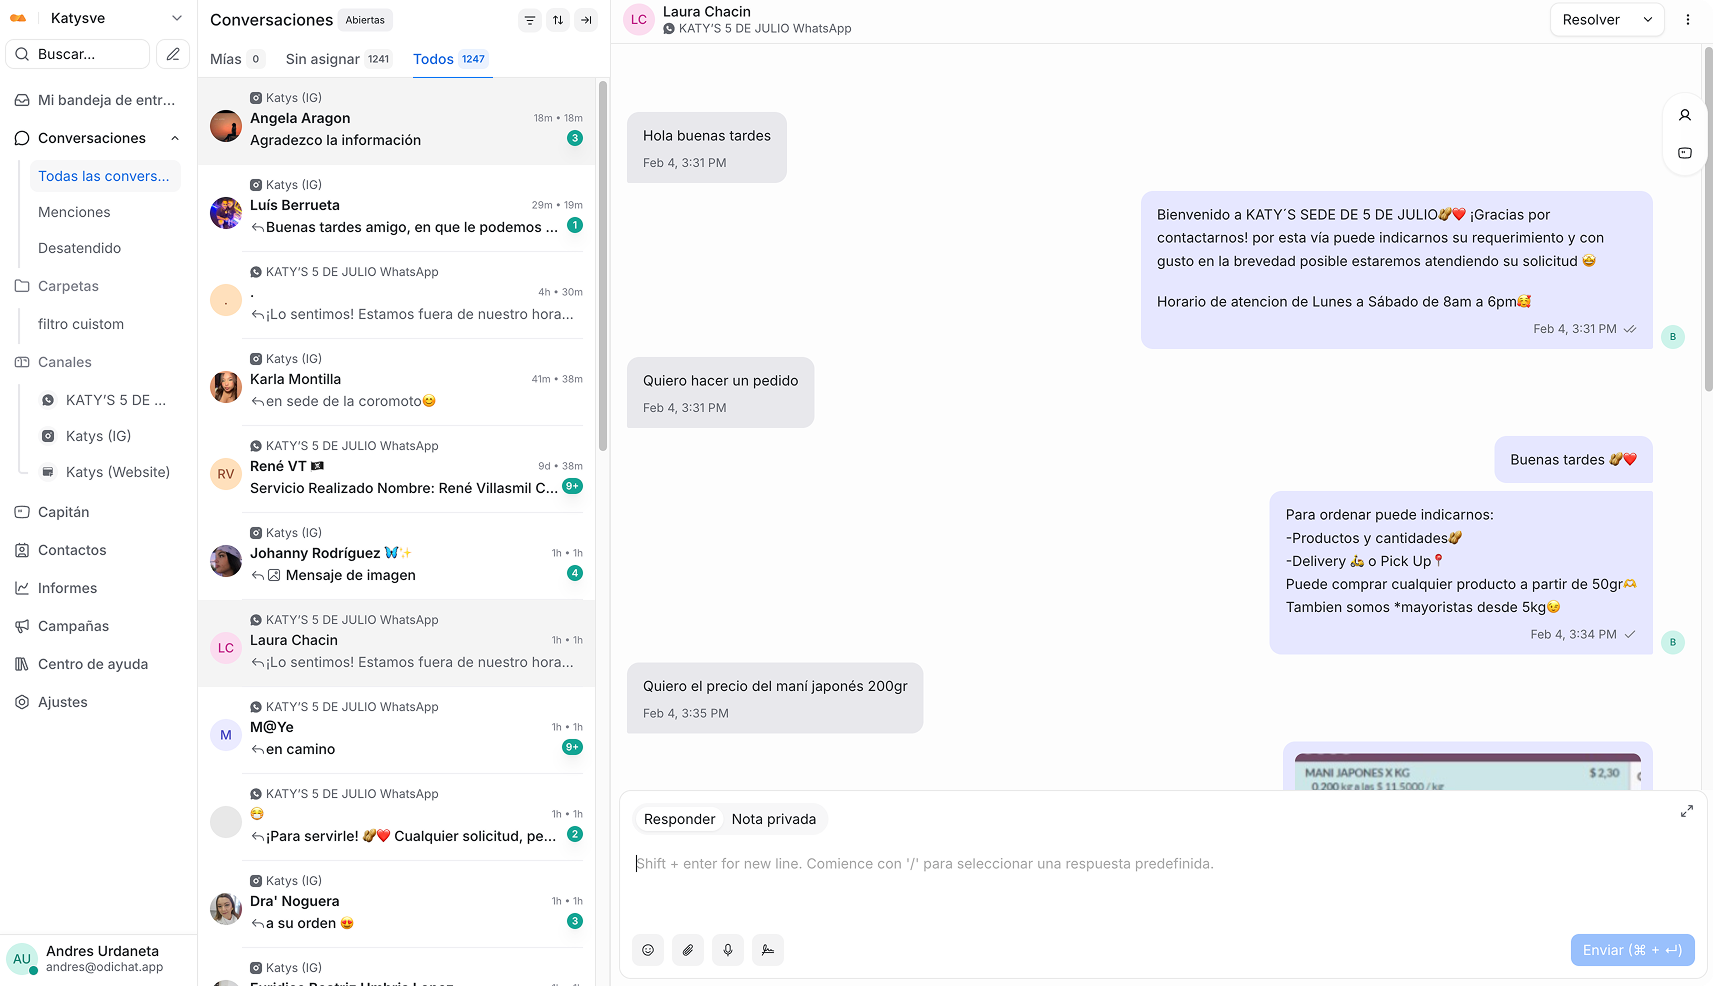Toggle the message signature icon
The width and height of the screenshot is (1713, 986).
click(x=768, y=950)
